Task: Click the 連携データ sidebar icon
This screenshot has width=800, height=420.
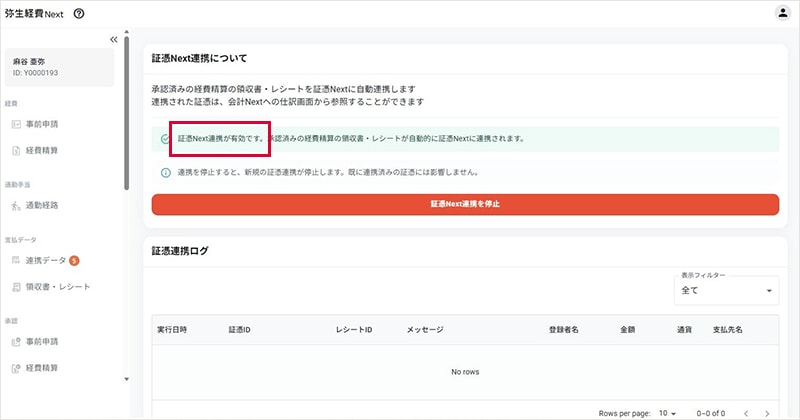Action: (x=16, y=260)
